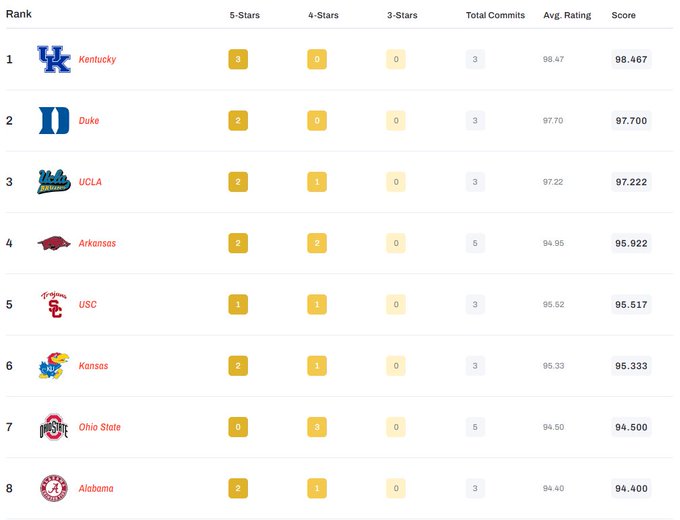Click the USC Trojans logo
Image resolution: width=680 pixels, height=520 pixels.
click(x=54, y=304)
